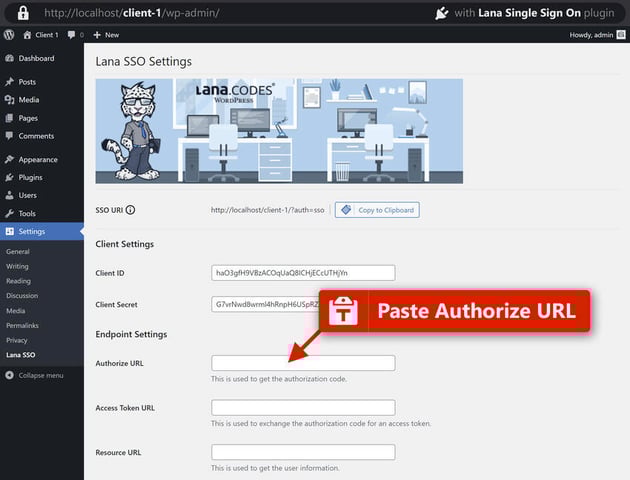
Task: Open the Plugins menu
Action: pos(42,177)
